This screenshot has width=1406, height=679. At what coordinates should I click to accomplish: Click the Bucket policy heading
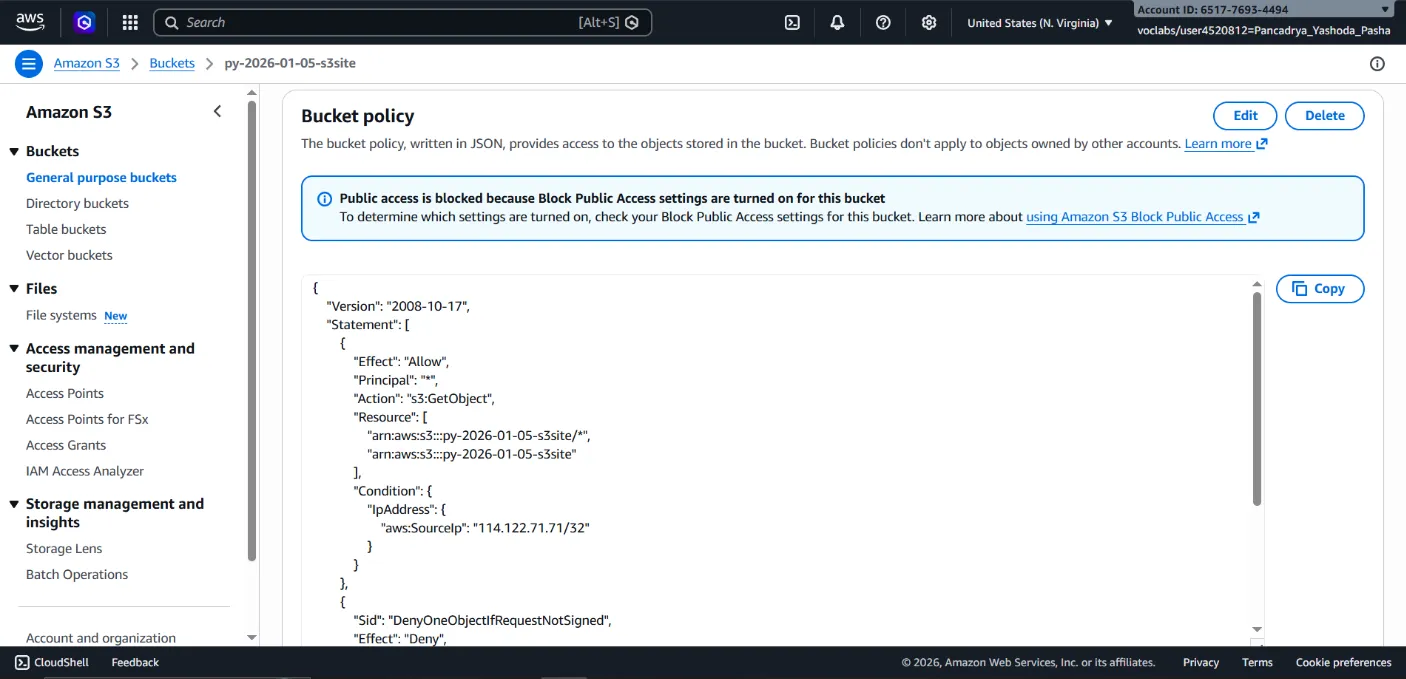[x=358, y=116]
